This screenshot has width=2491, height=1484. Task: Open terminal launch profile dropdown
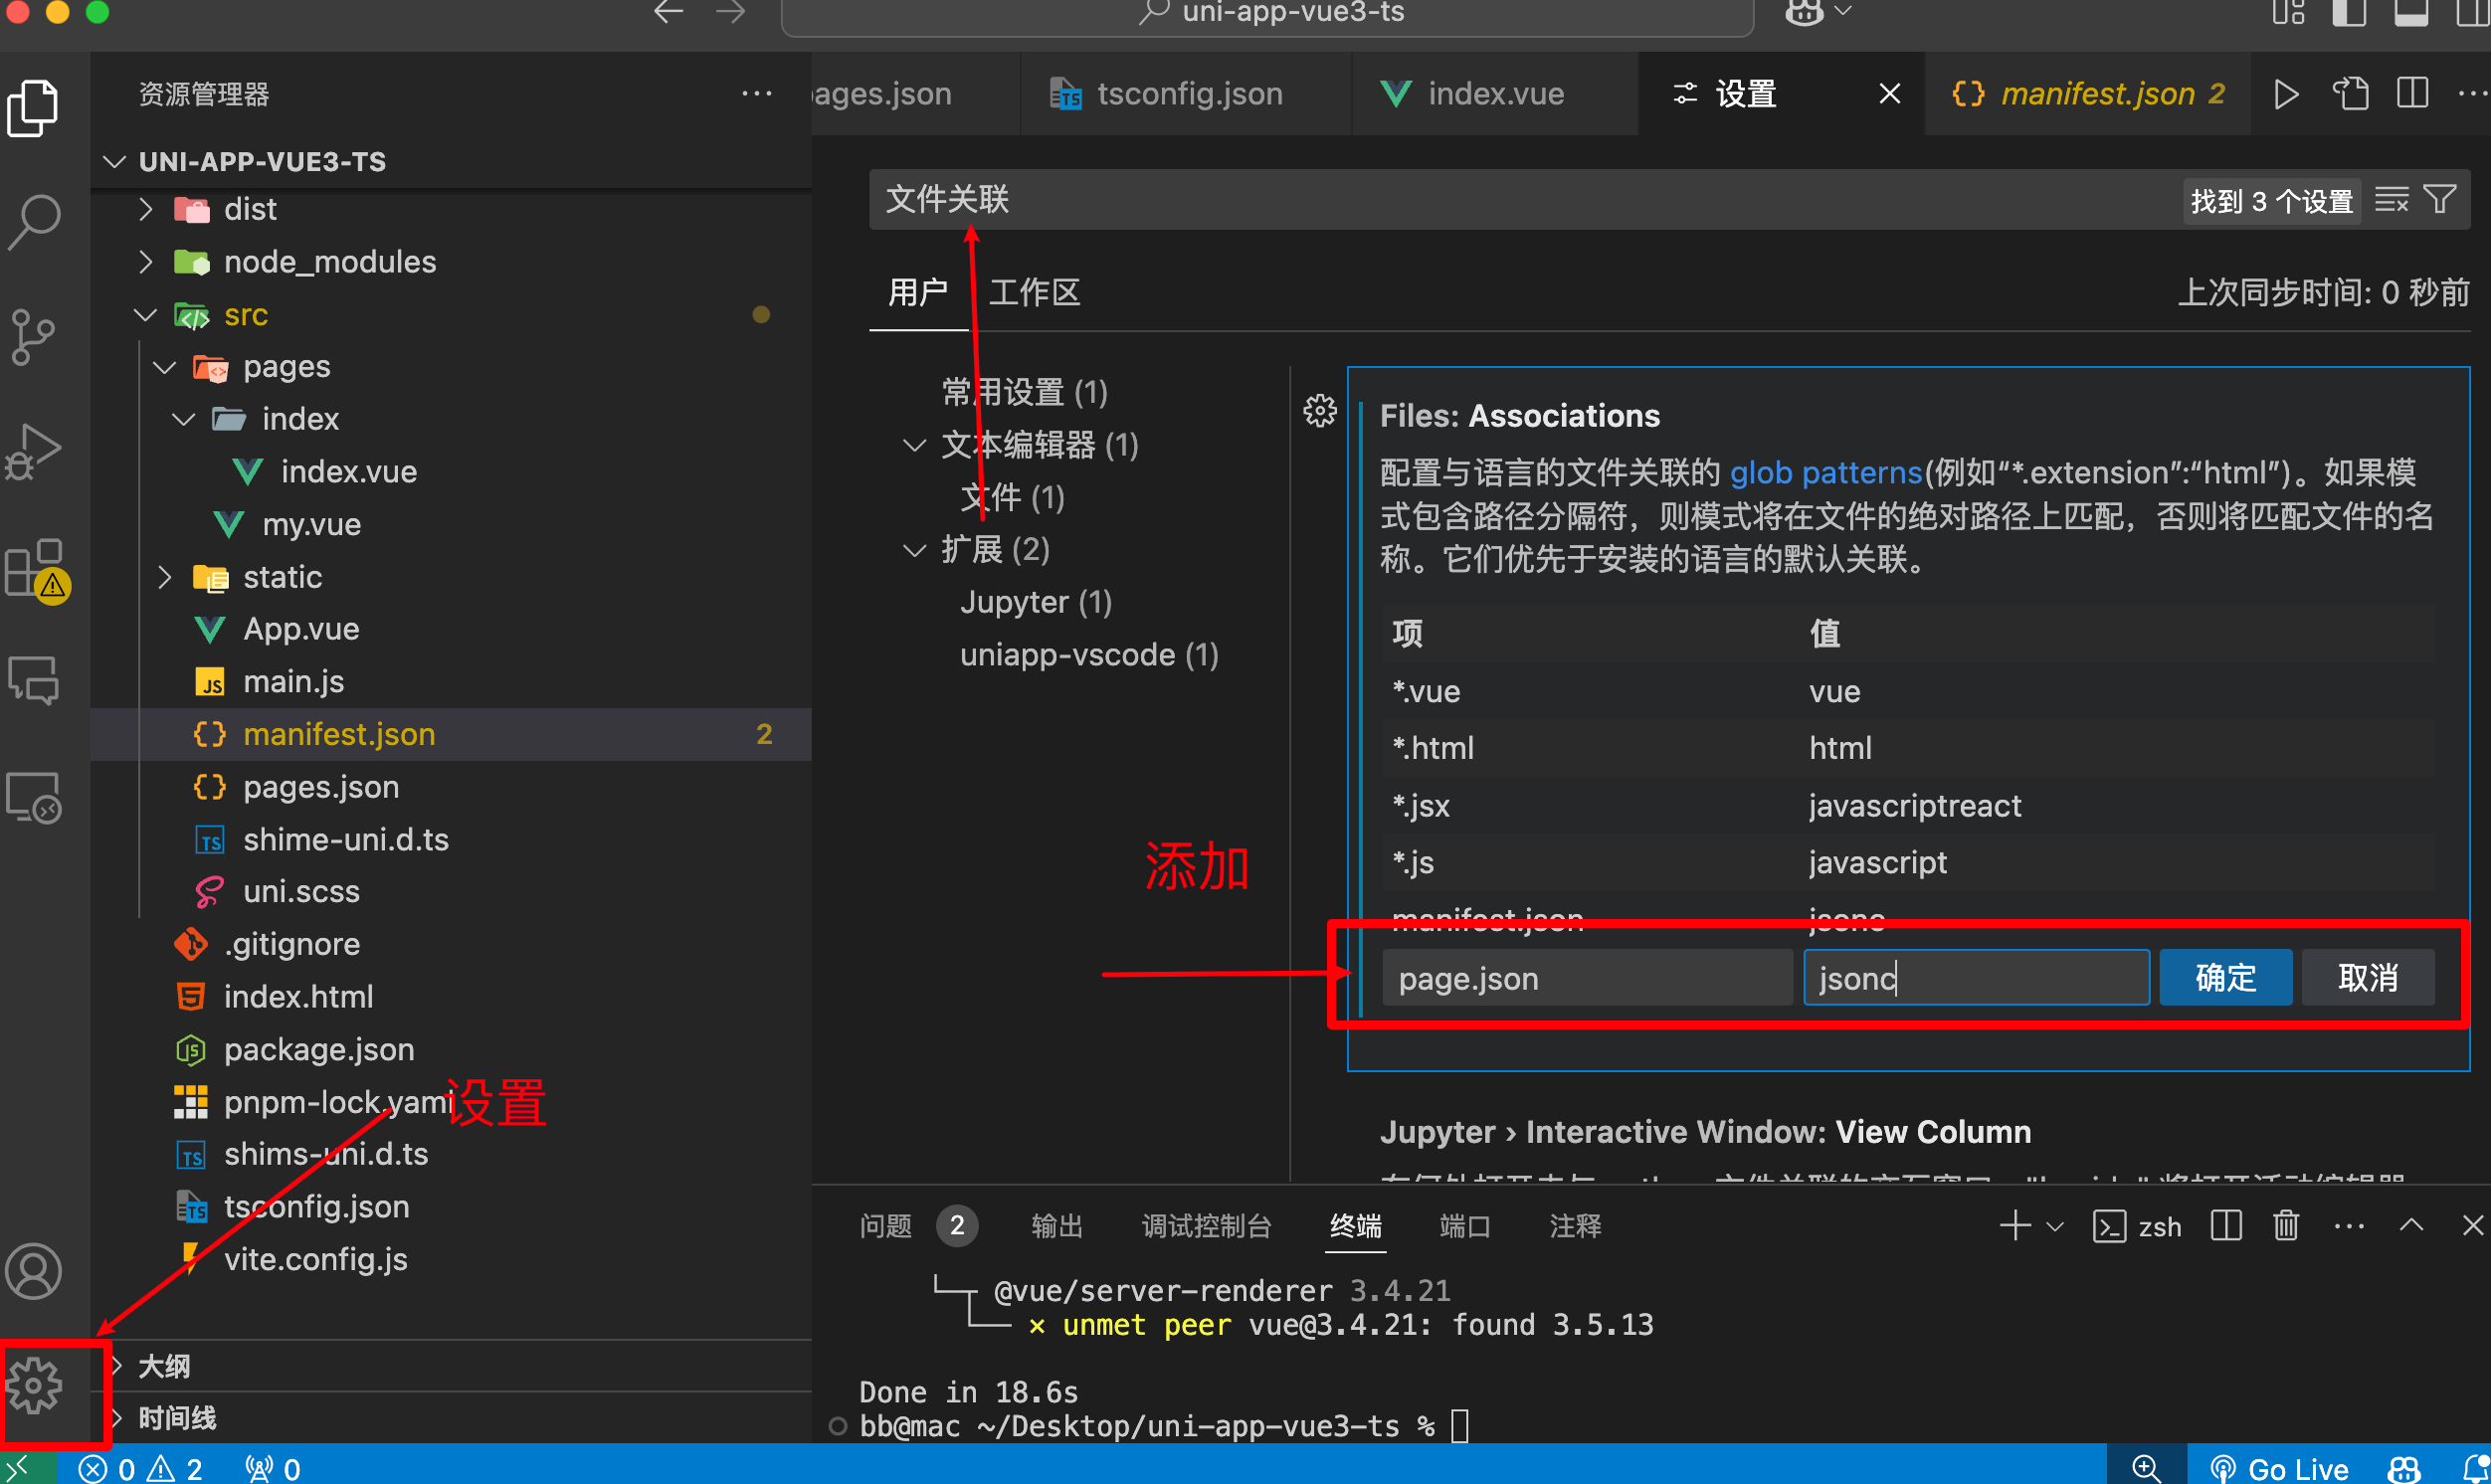coord(2055,1226)
